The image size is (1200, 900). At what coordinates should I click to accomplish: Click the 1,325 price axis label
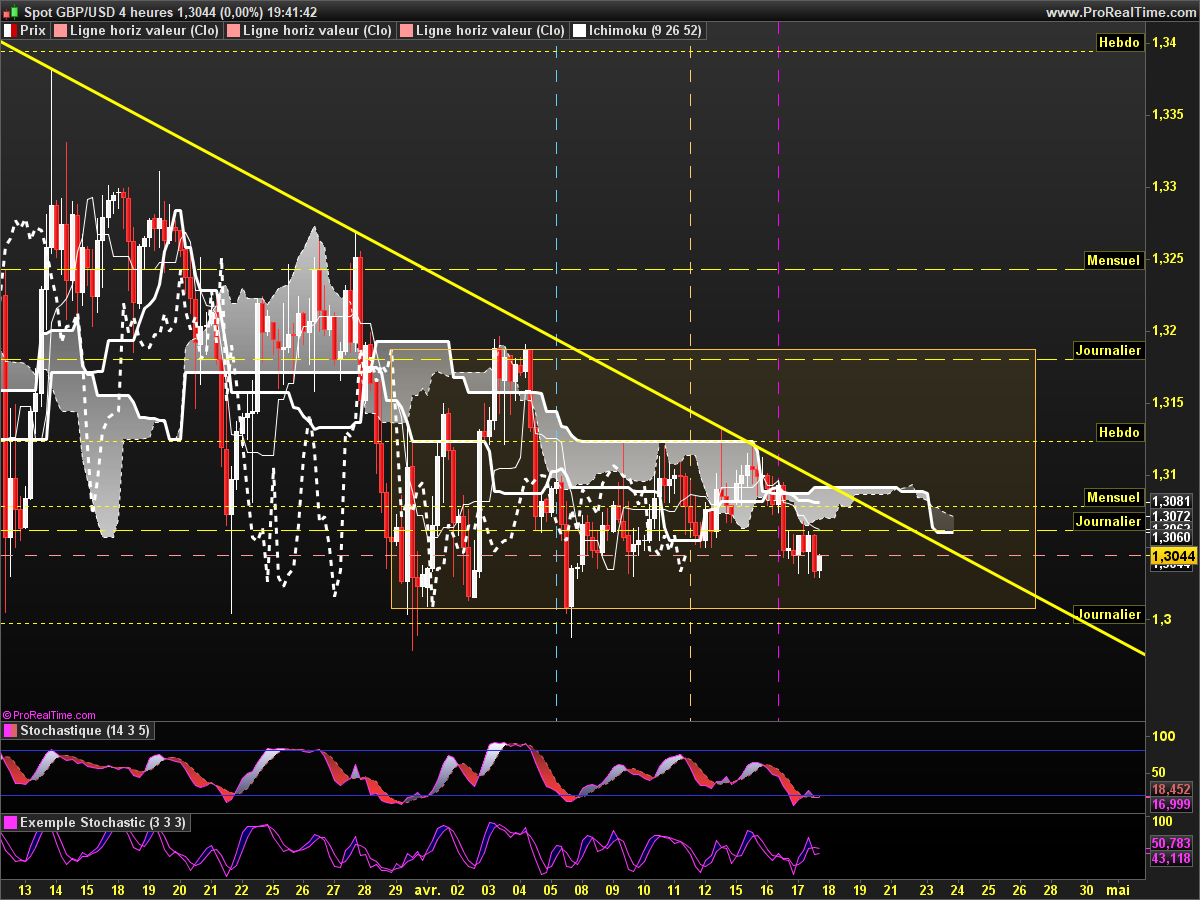point(1169,259)
